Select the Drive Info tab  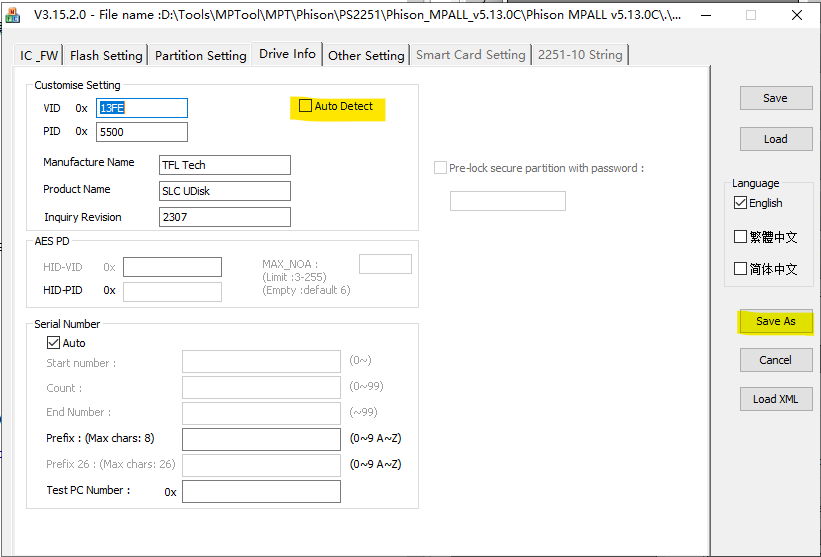coord(287,54)
